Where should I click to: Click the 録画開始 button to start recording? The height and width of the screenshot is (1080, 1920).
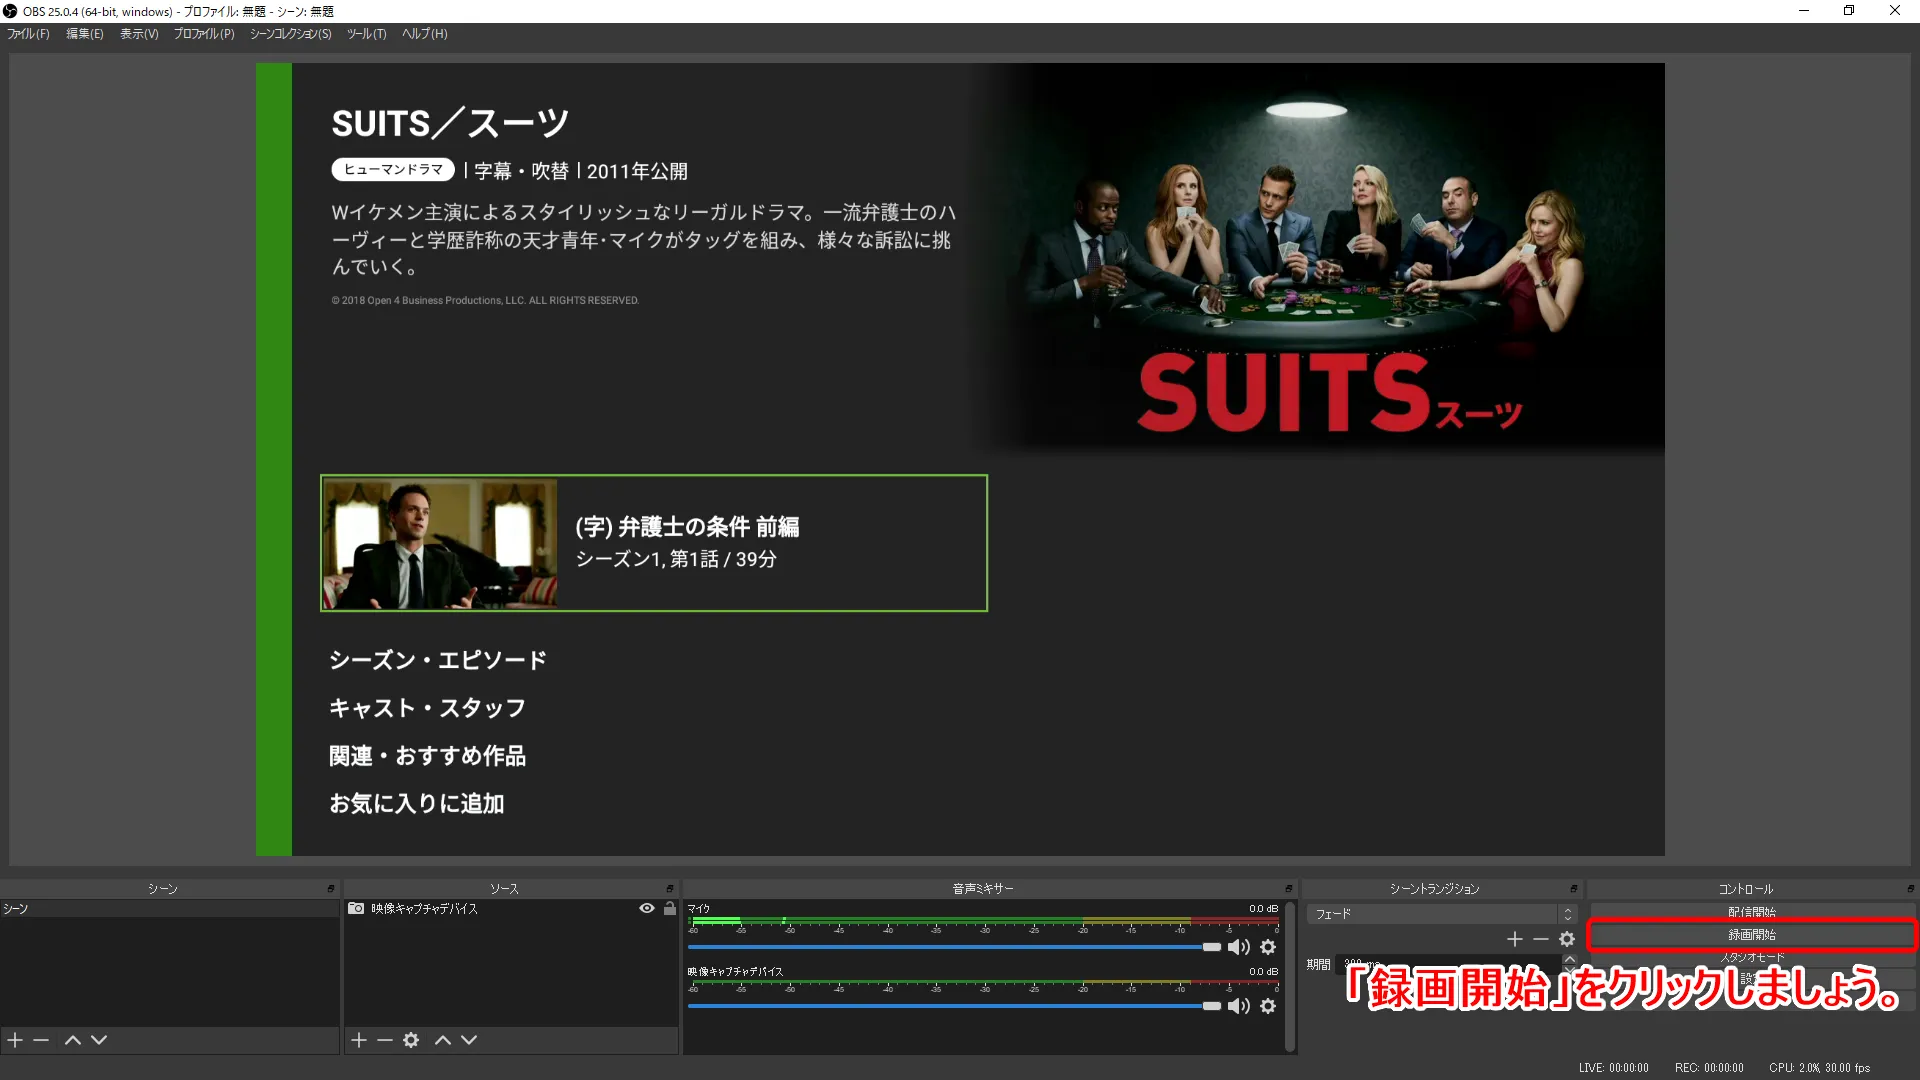coord(1752,935)
